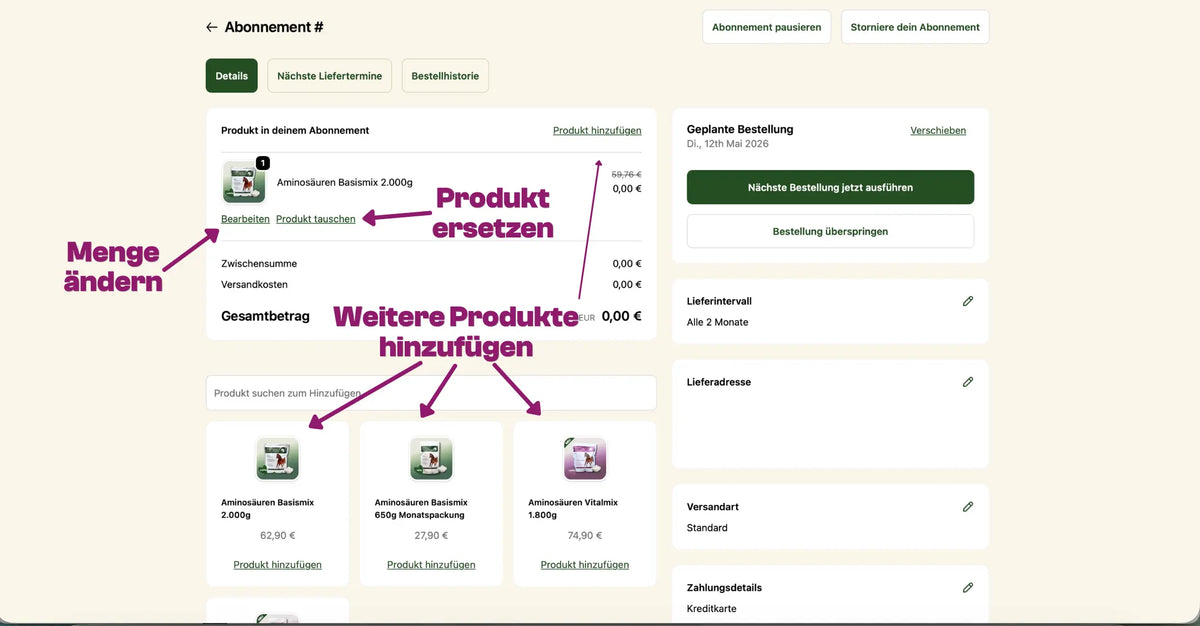Click the 'Geplante Bestellung' heading
Screen dimensions: 1200x626
(740, 129)
